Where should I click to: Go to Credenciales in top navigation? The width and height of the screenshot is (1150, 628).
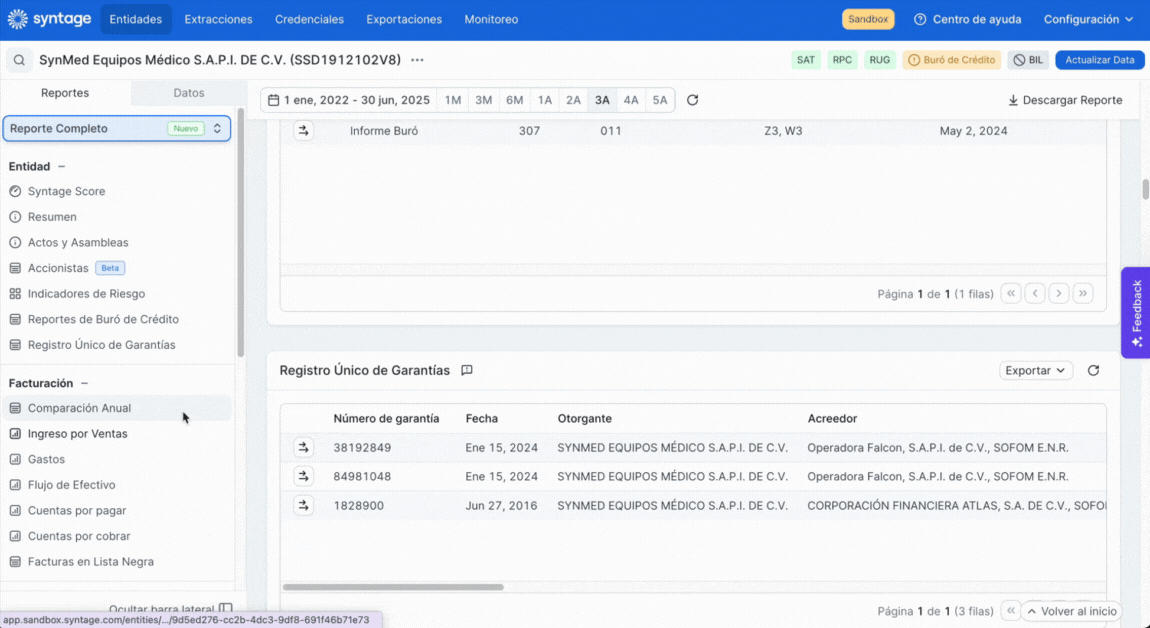point(310,20)
